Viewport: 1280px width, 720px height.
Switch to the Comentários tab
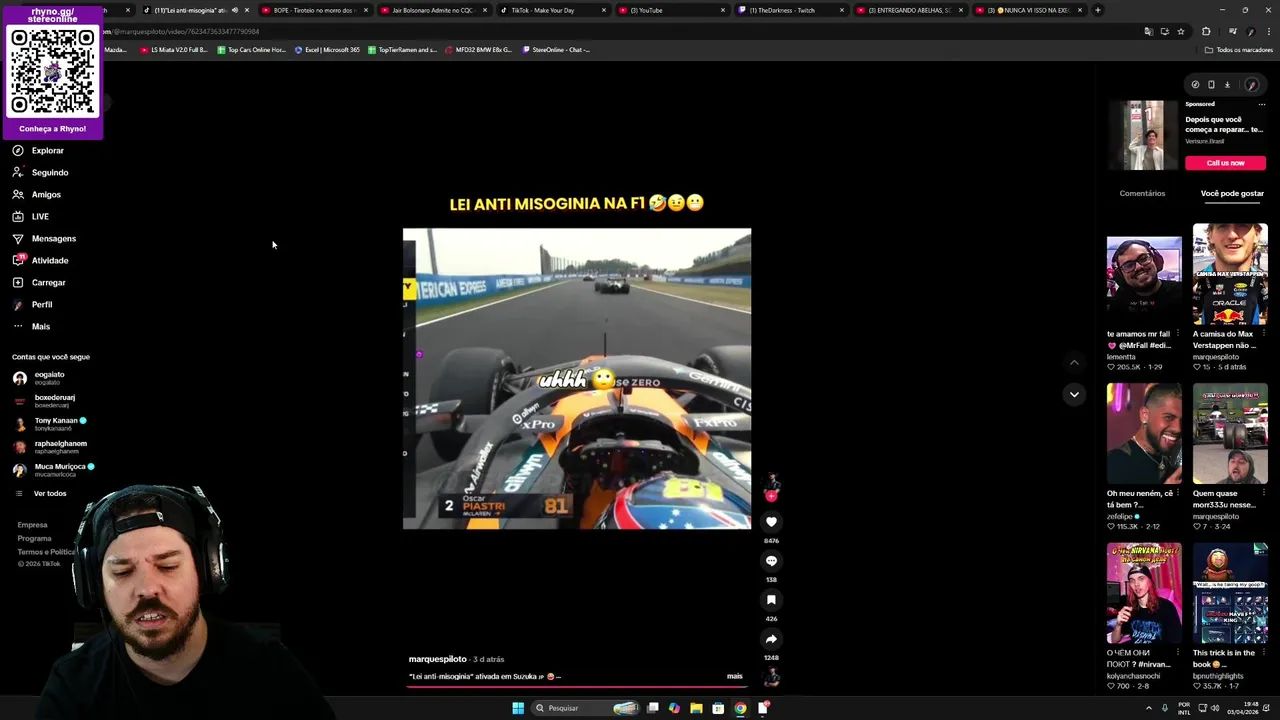[x=1142, y=193]
